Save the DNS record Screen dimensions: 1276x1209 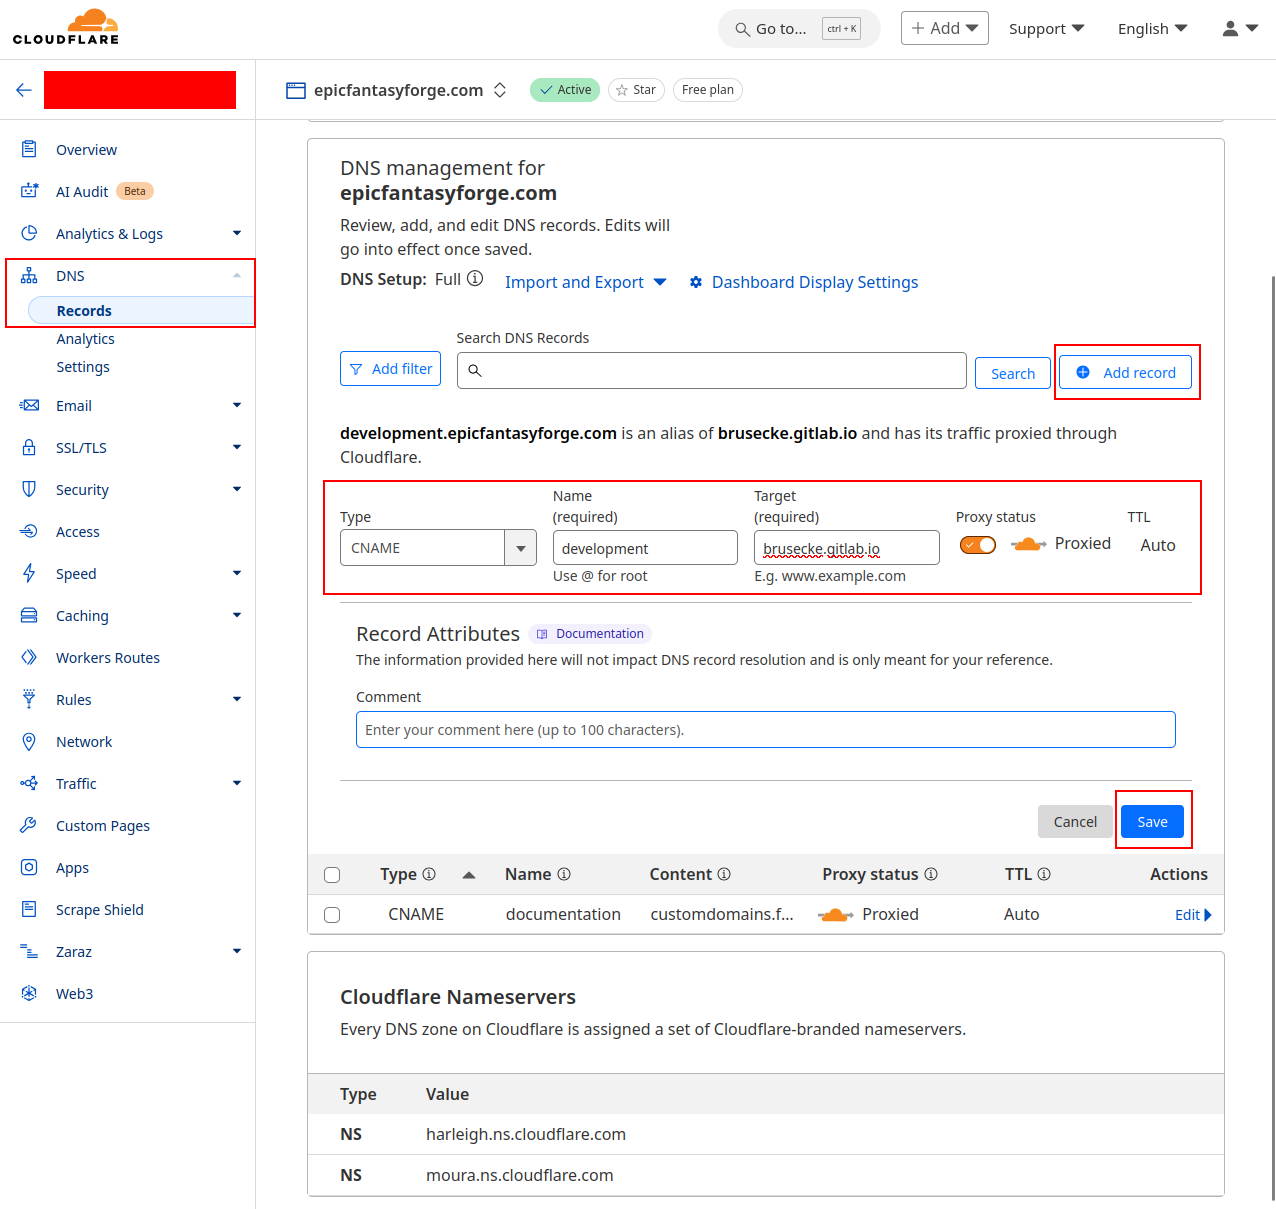coord(1152,822)
